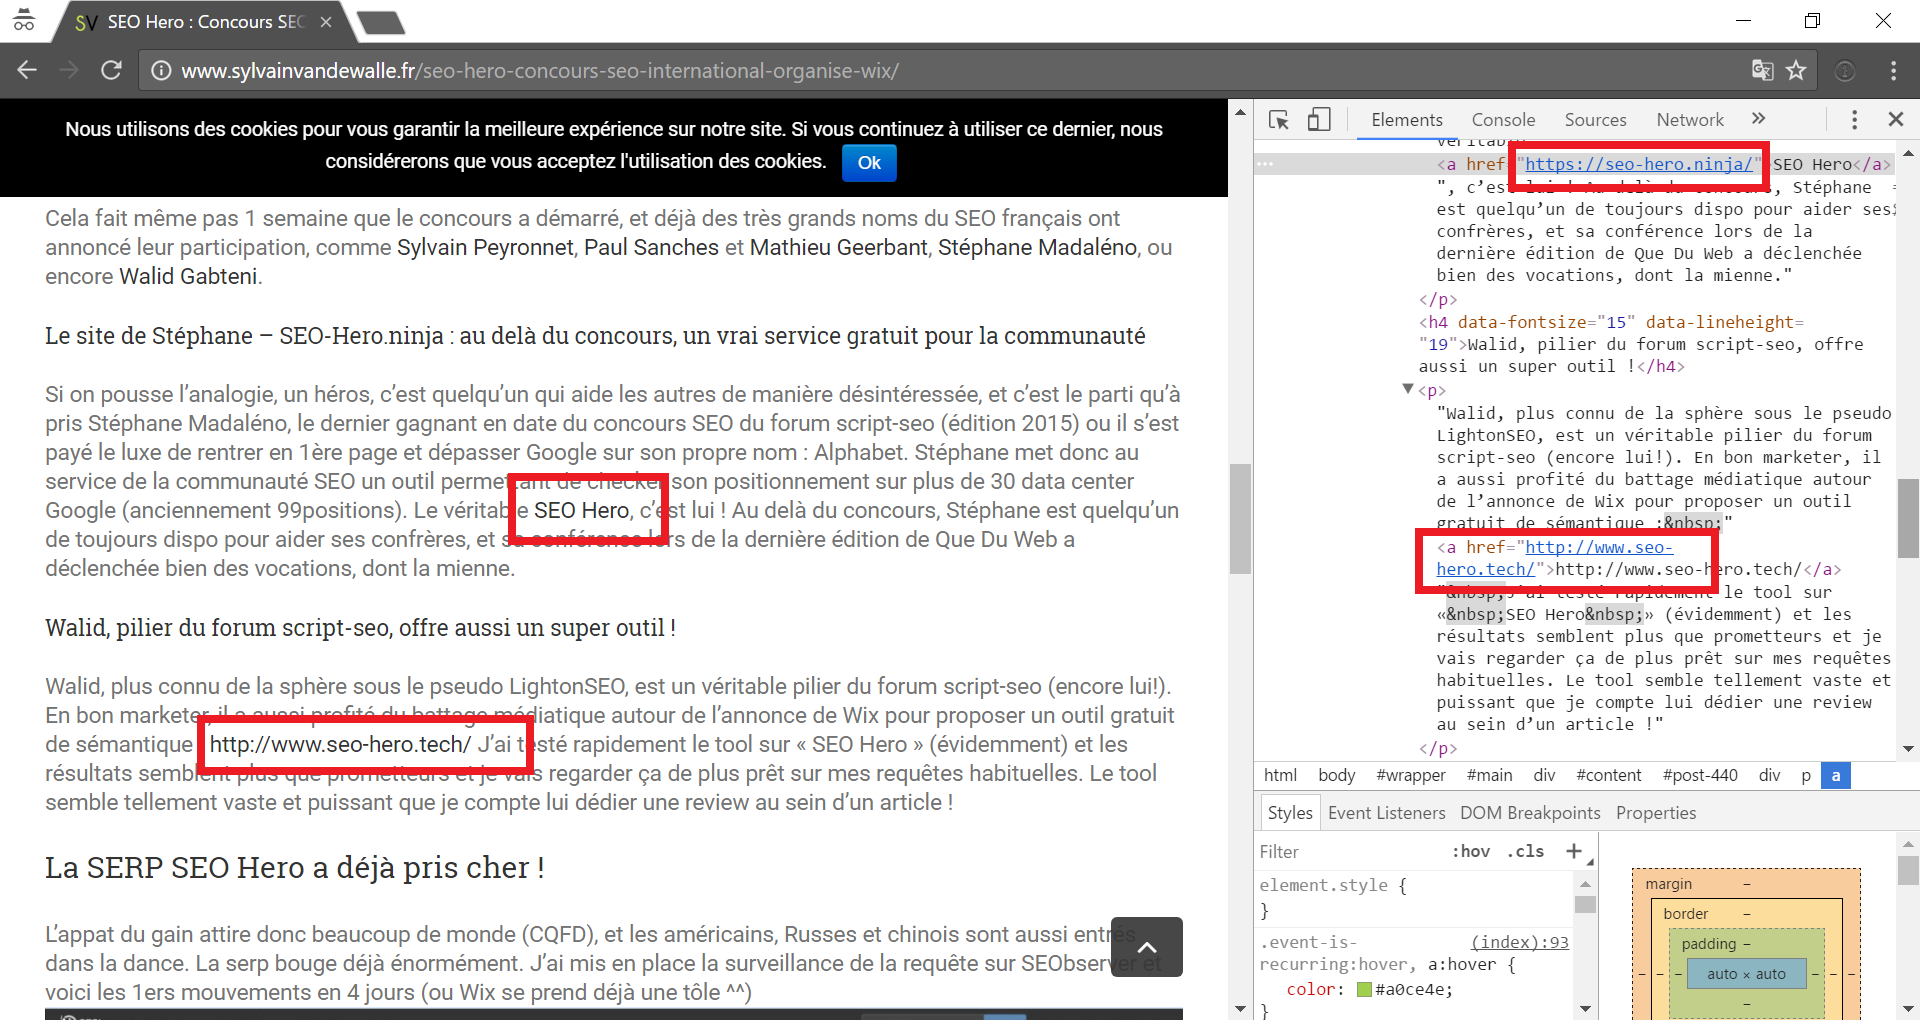Open the site information icon in address bar
This screenshot has width=1920, height=1020.
[160, 71]
